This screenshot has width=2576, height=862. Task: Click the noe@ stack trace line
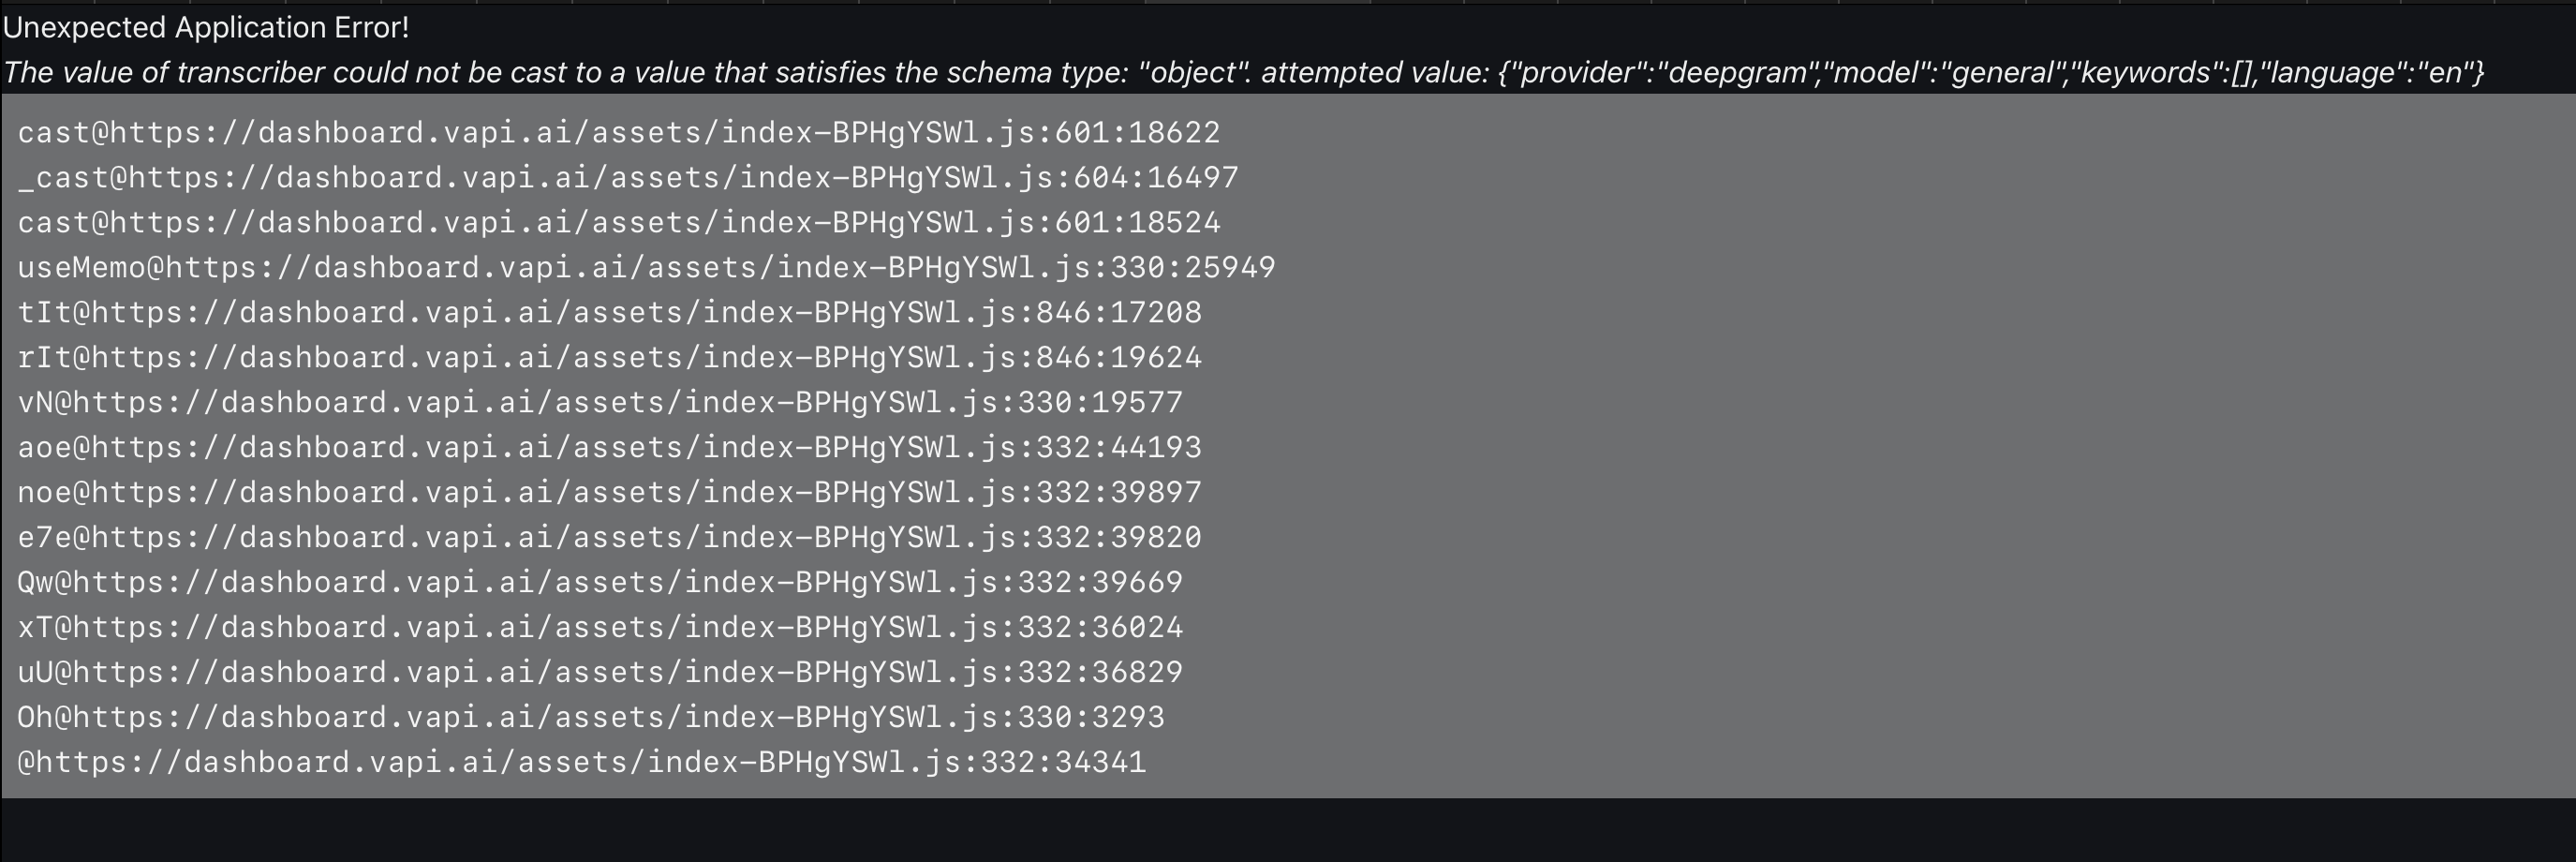pyautogui.click(x=610, y=493)
